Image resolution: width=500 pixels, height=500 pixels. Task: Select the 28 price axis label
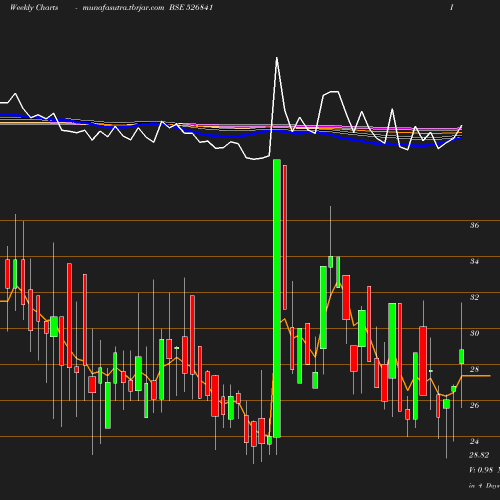click(x=474, y=369)
